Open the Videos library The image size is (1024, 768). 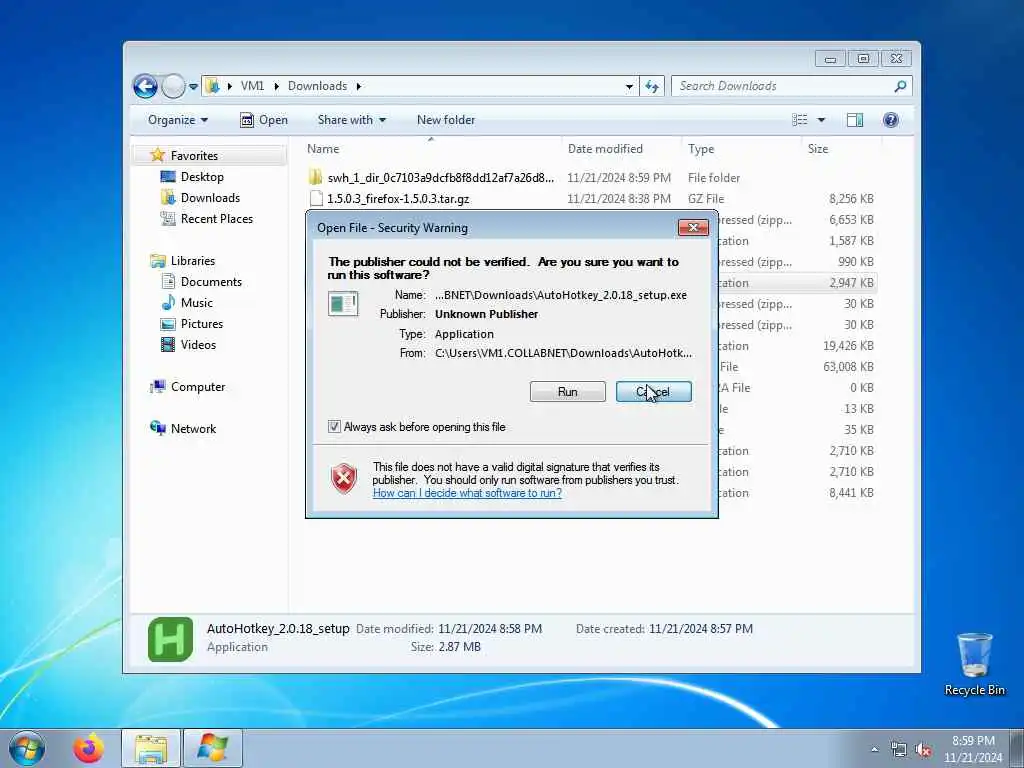pos(198,344)
